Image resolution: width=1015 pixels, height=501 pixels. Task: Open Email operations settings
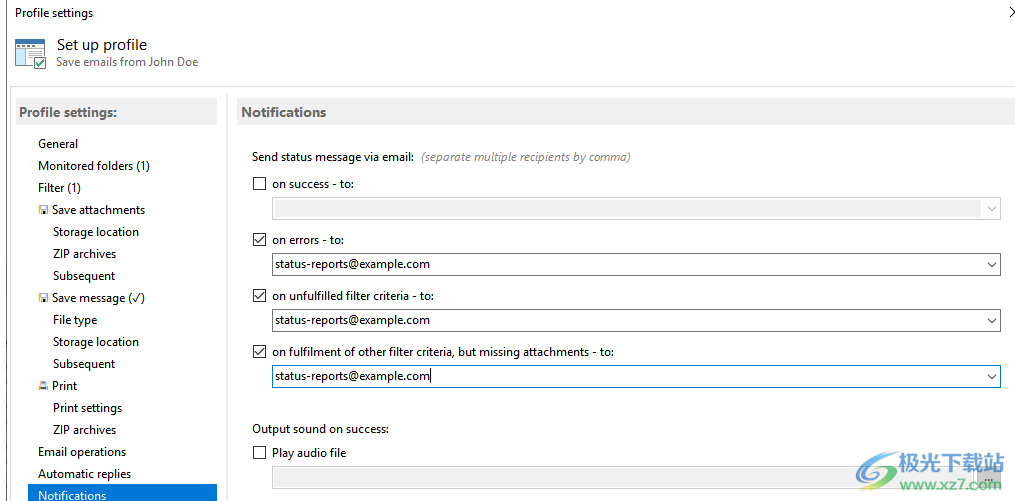82,452
